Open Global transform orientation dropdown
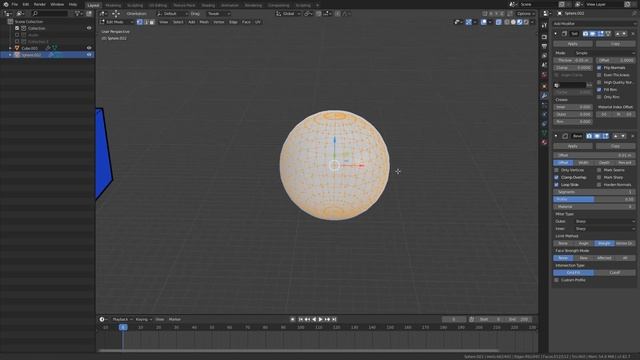 point(288,13)
